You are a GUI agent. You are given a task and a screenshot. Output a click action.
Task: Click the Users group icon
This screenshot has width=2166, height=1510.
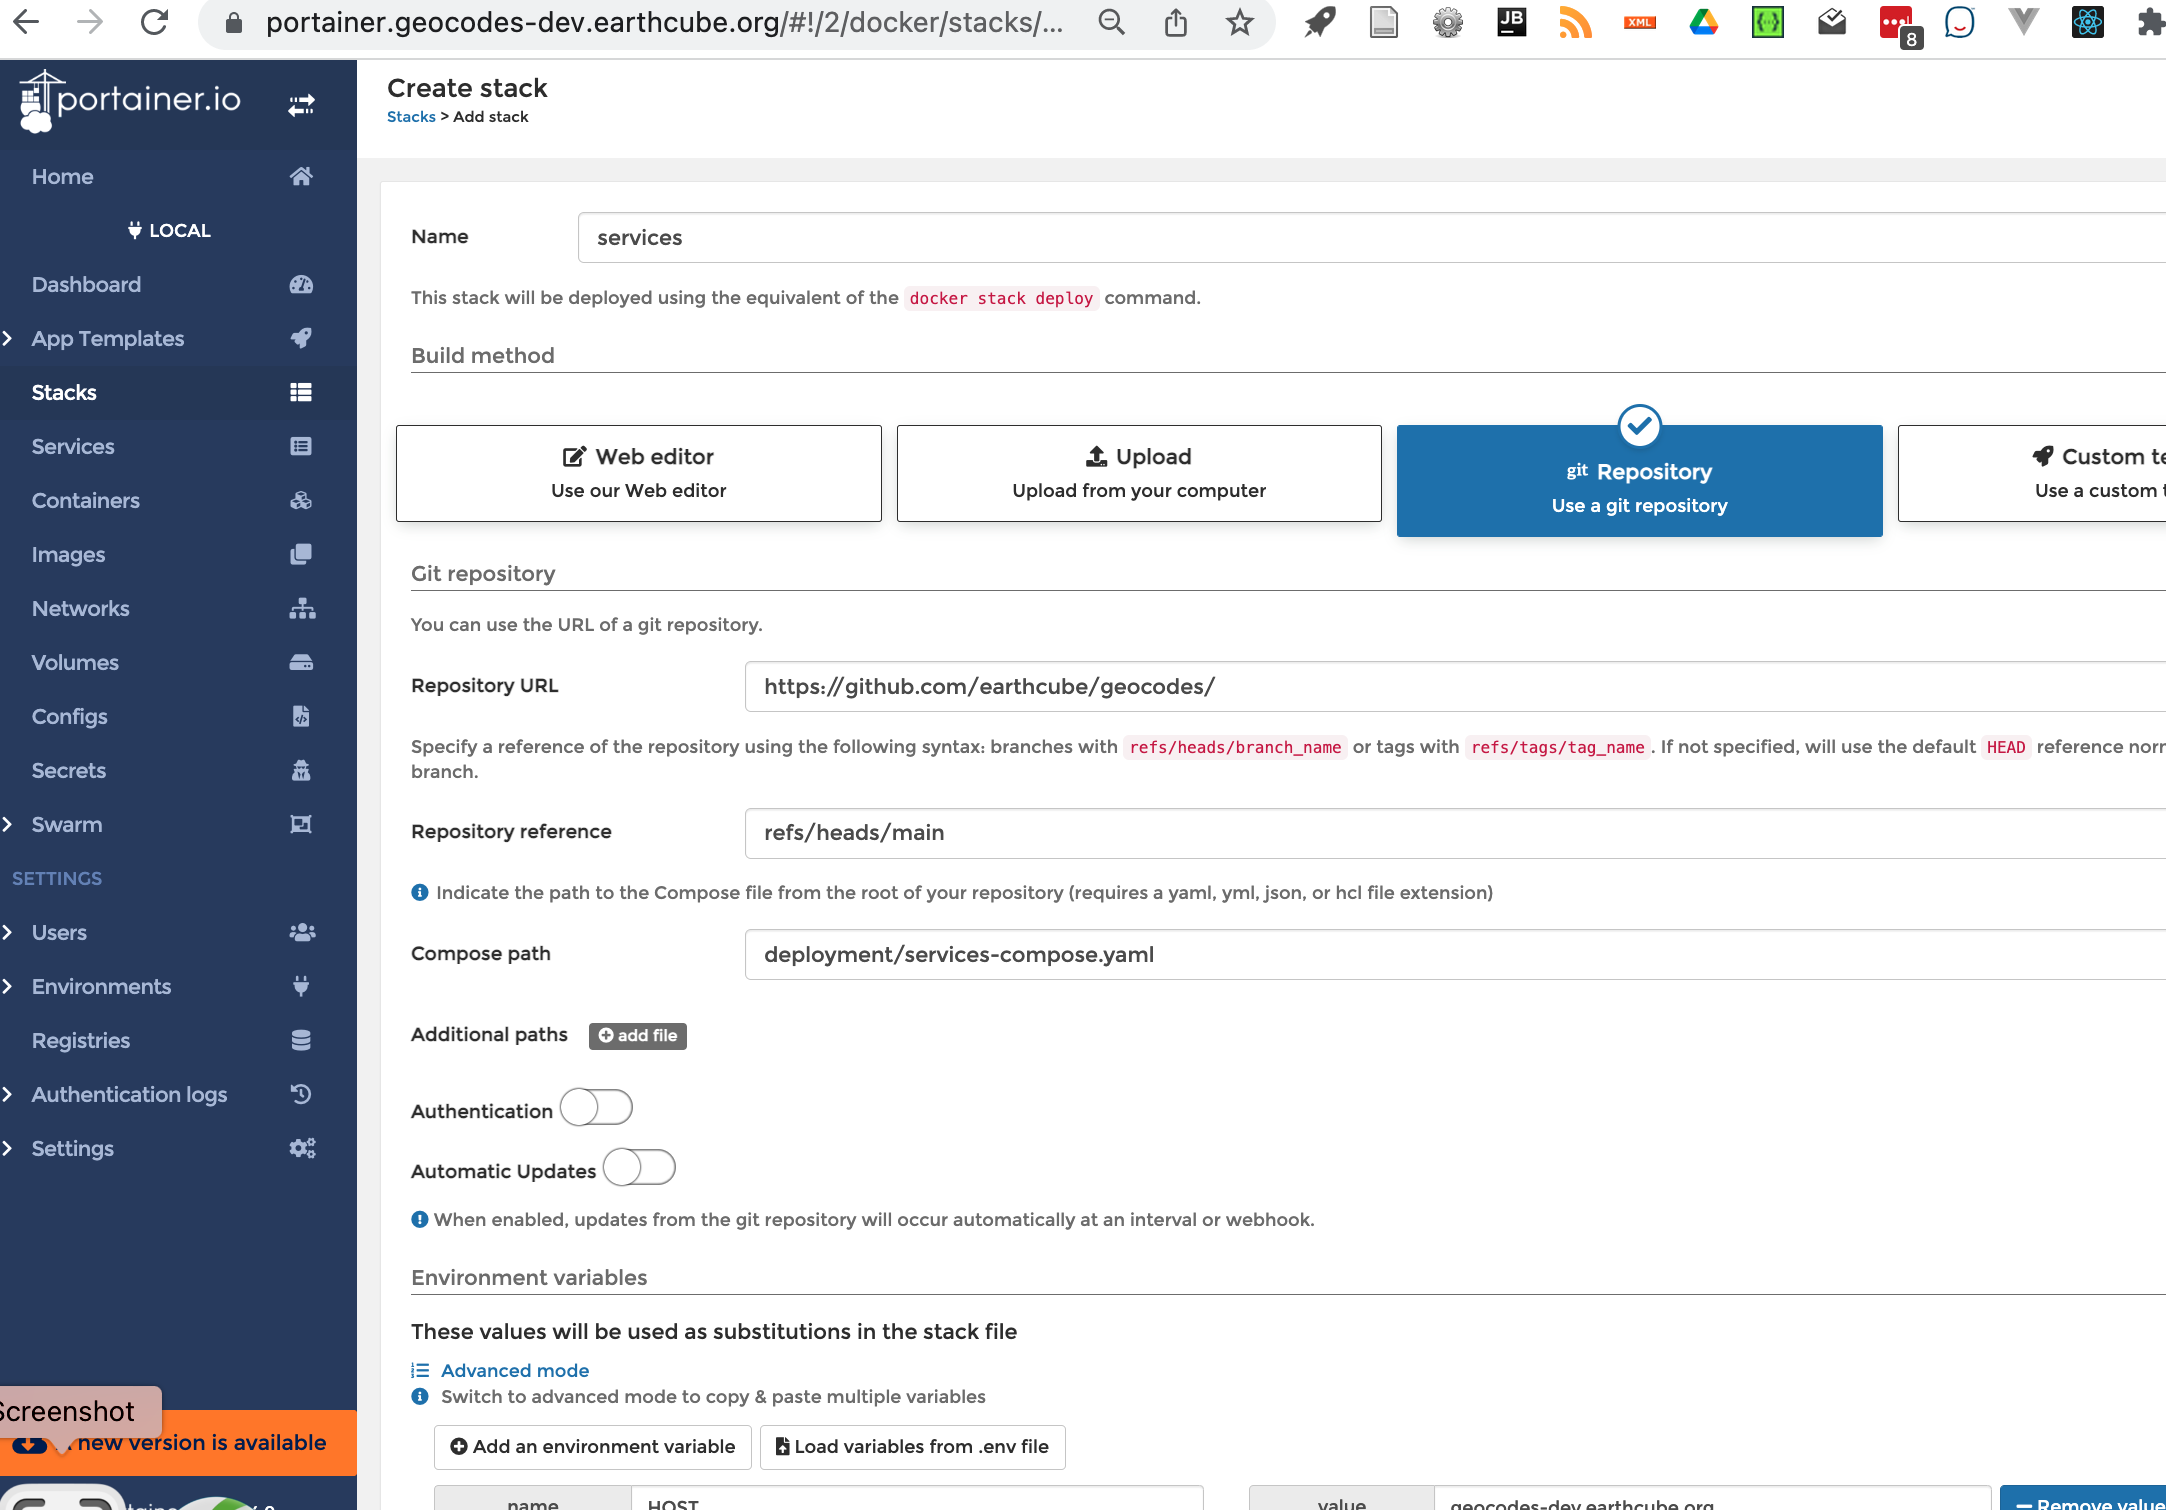click(x=302, y=932)
